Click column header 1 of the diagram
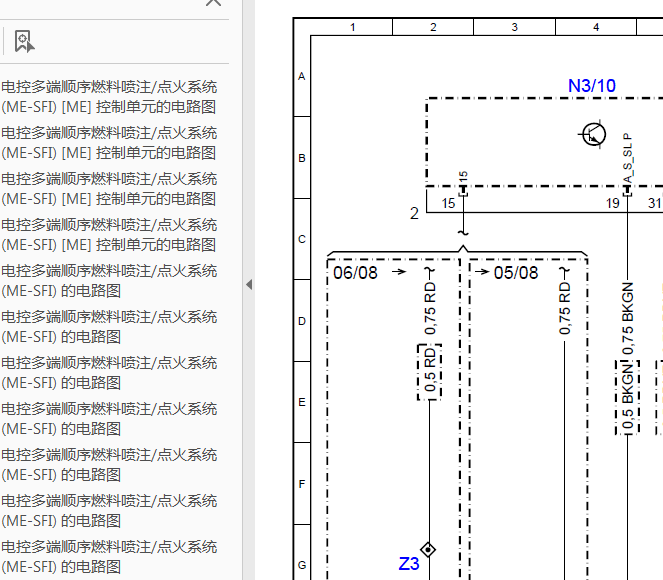663x580 pixels. pos(352,27)
